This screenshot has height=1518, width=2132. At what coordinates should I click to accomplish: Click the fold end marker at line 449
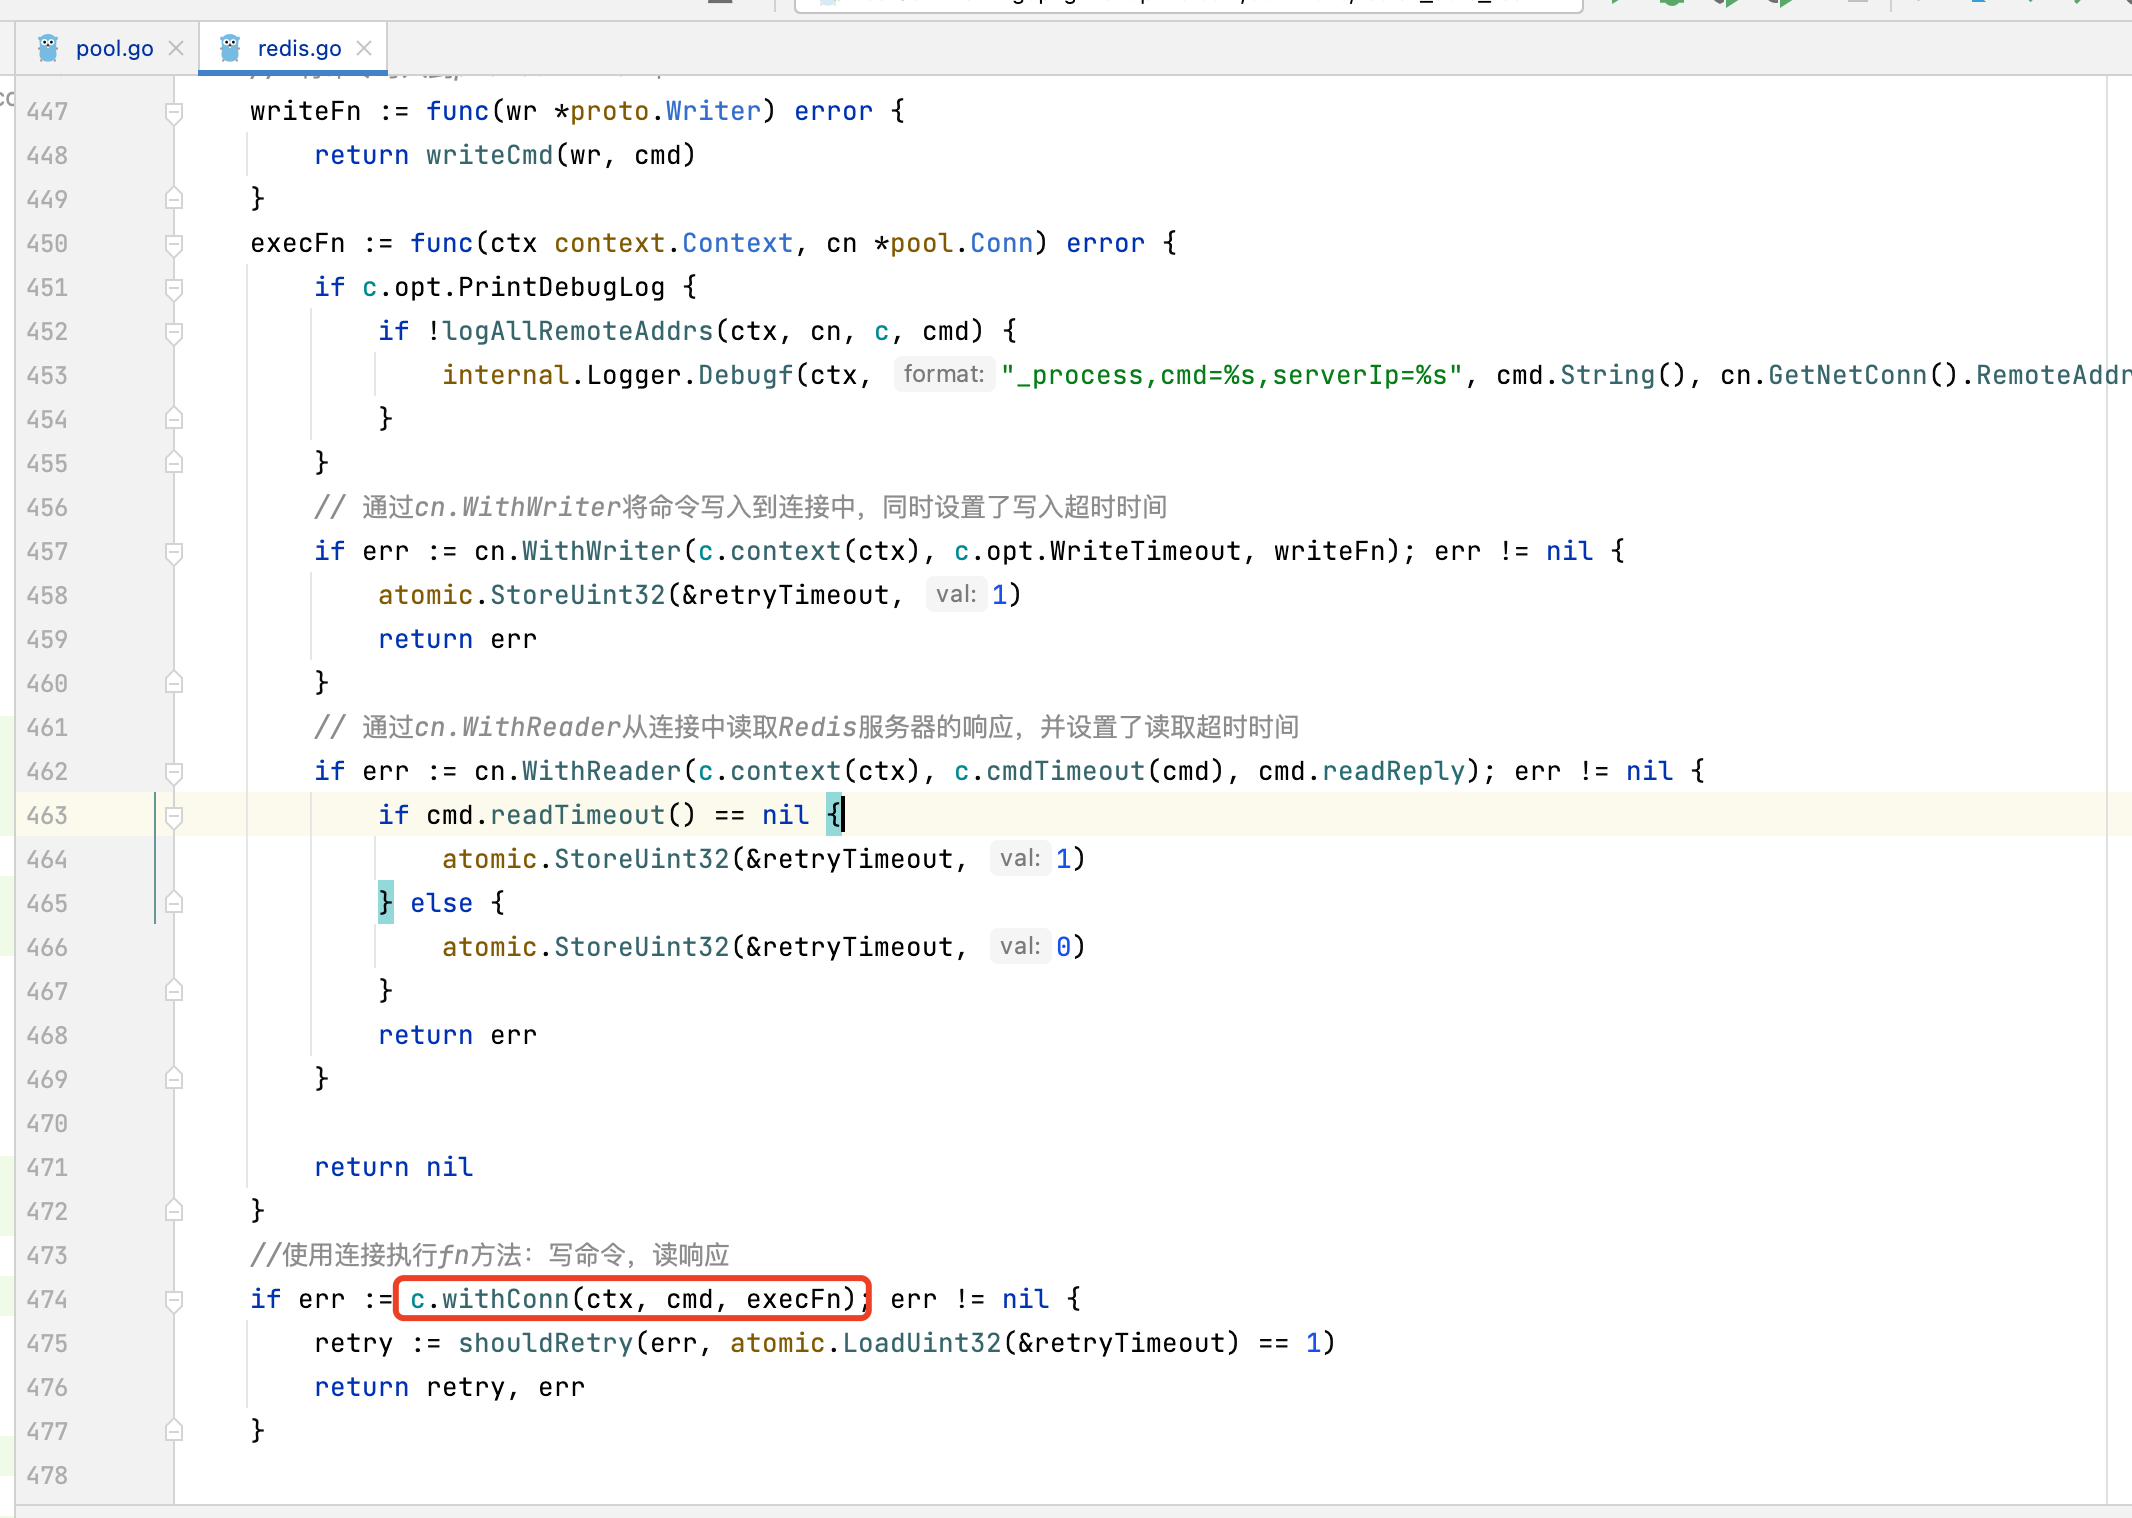click(174, 199)
